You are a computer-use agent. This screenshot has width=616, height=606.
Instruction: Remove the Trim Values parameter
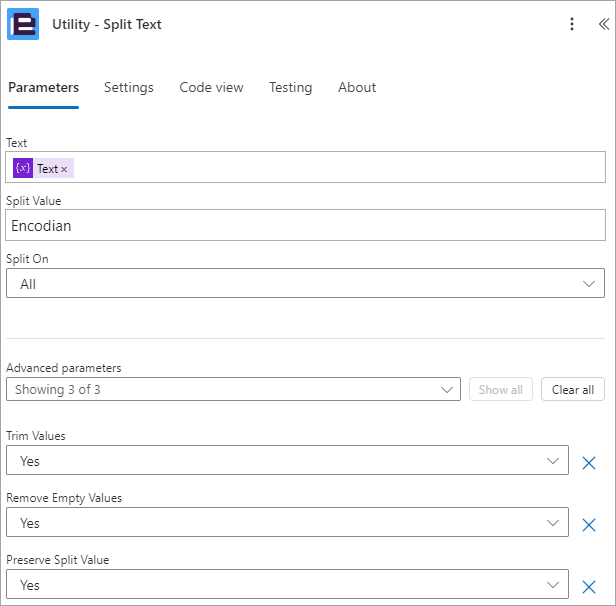tap(588, 463)
